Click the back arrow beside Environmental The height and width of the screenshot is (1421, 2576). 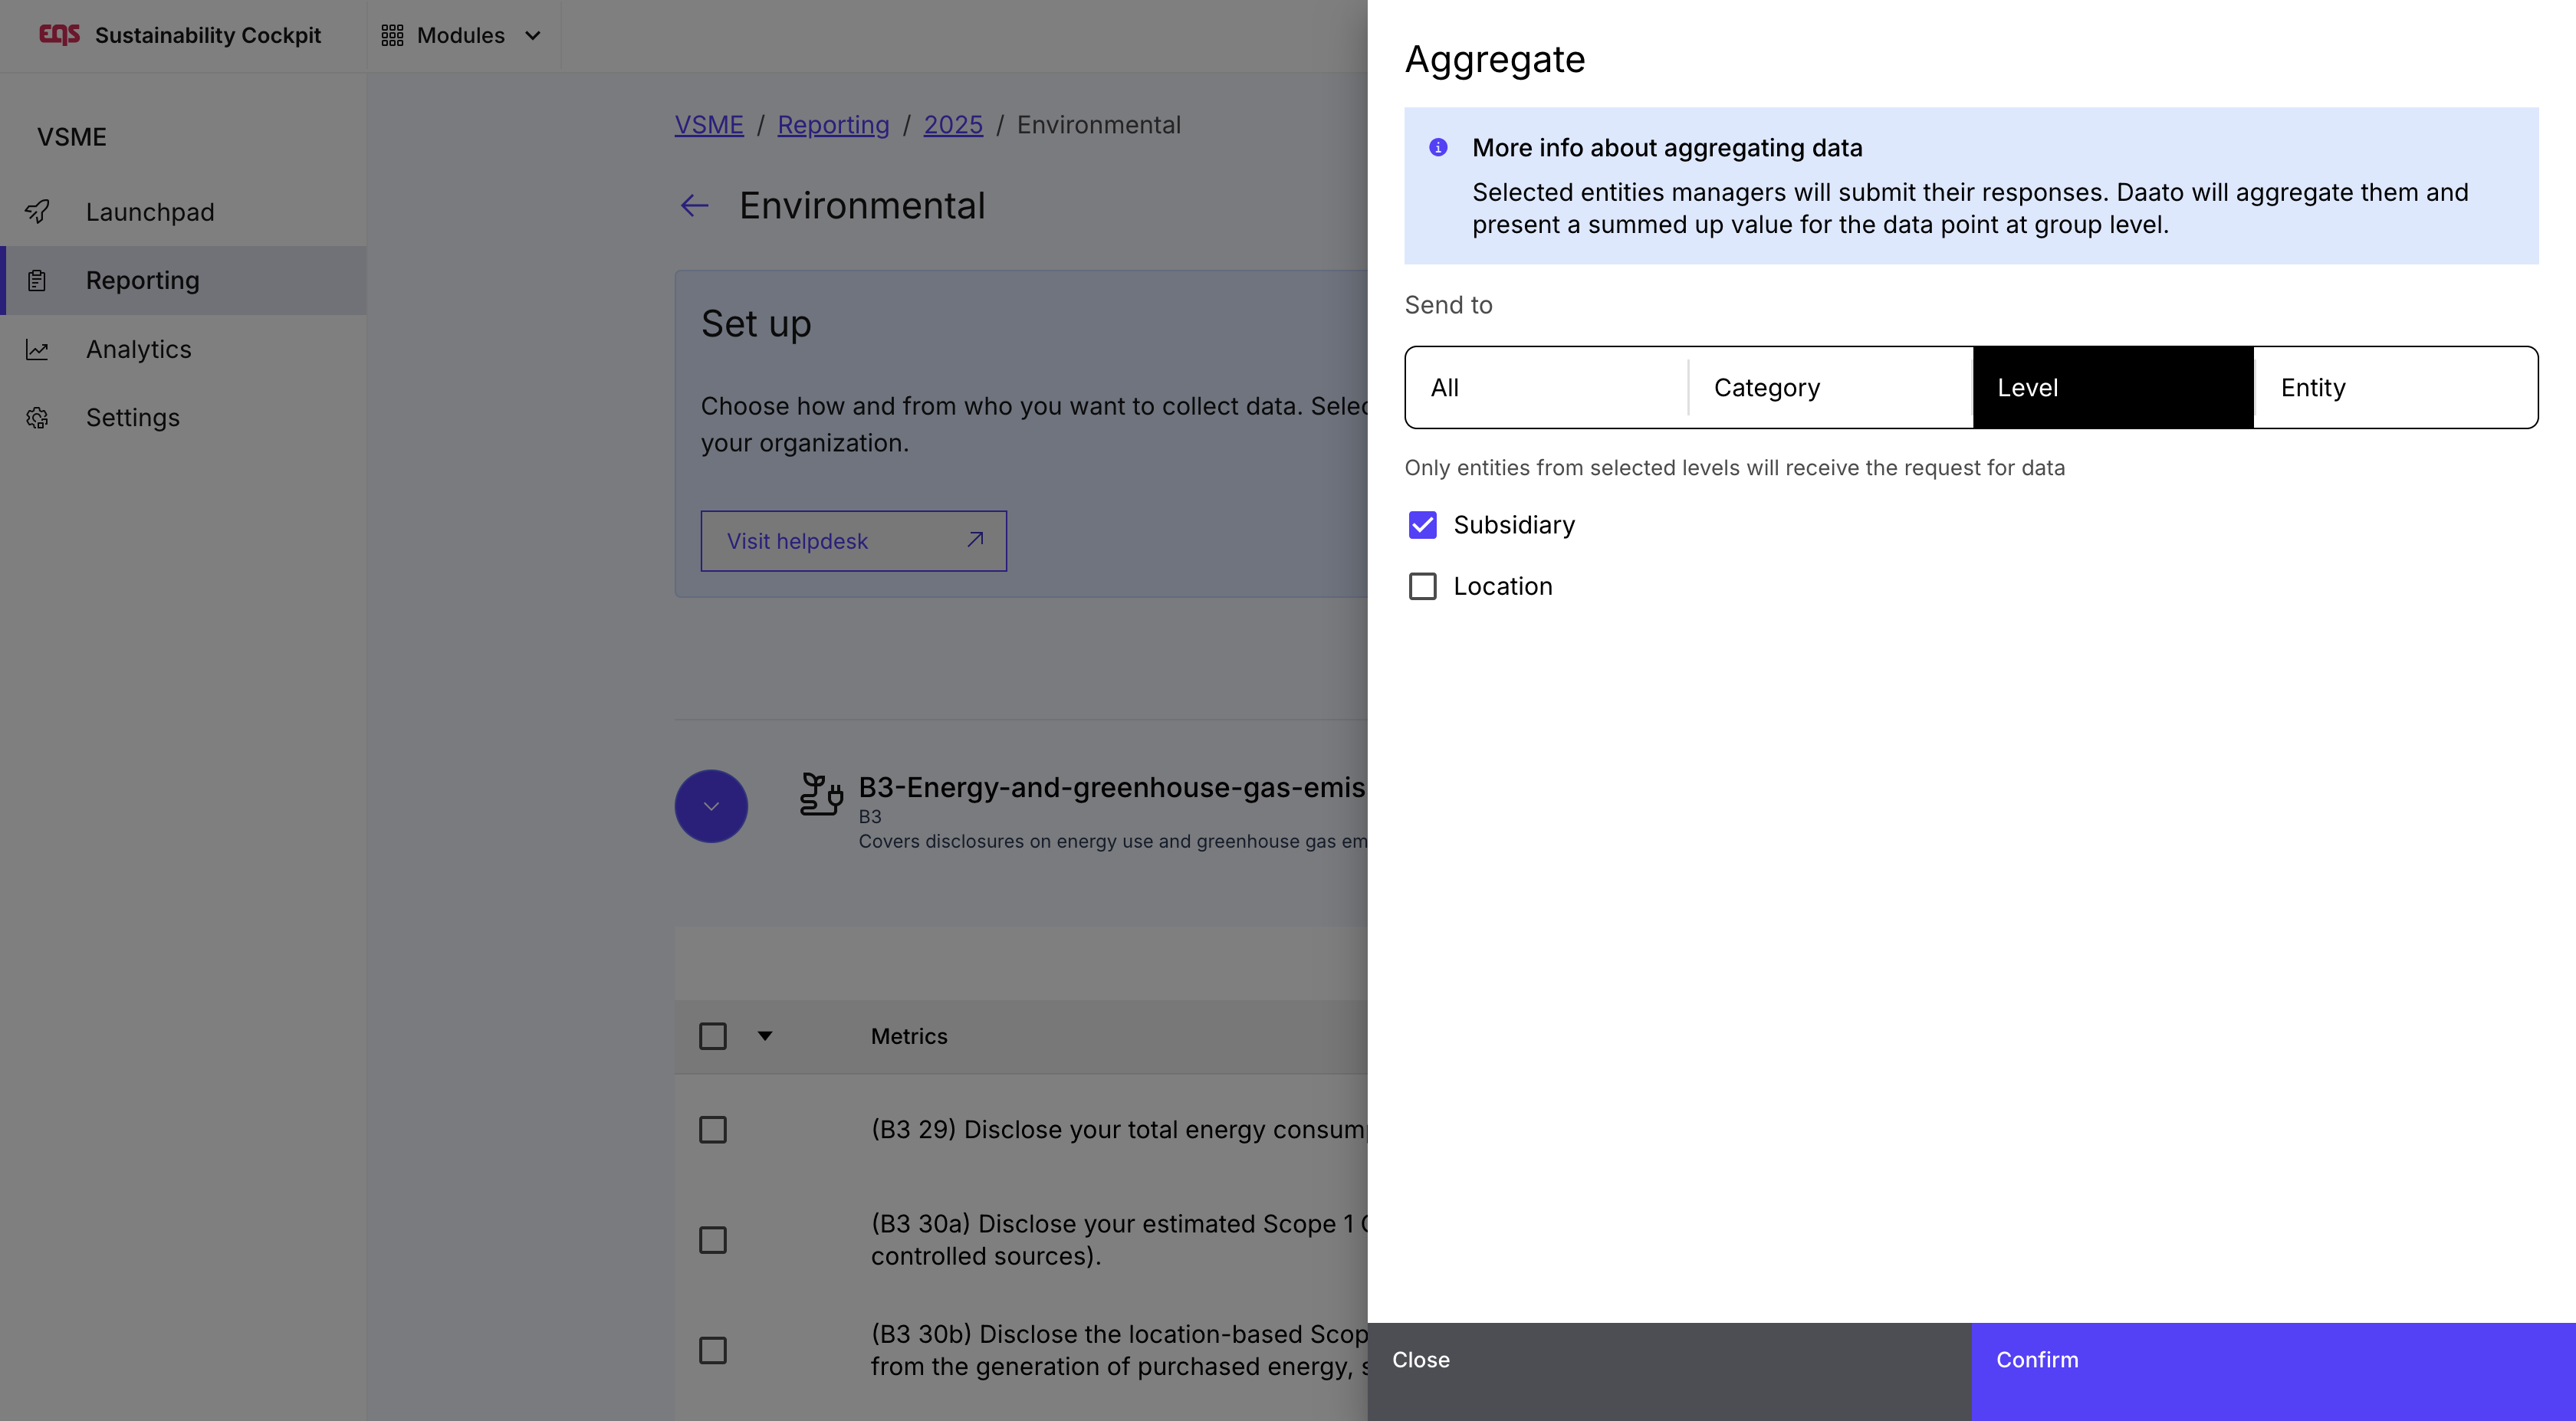[x=694, y=206]
